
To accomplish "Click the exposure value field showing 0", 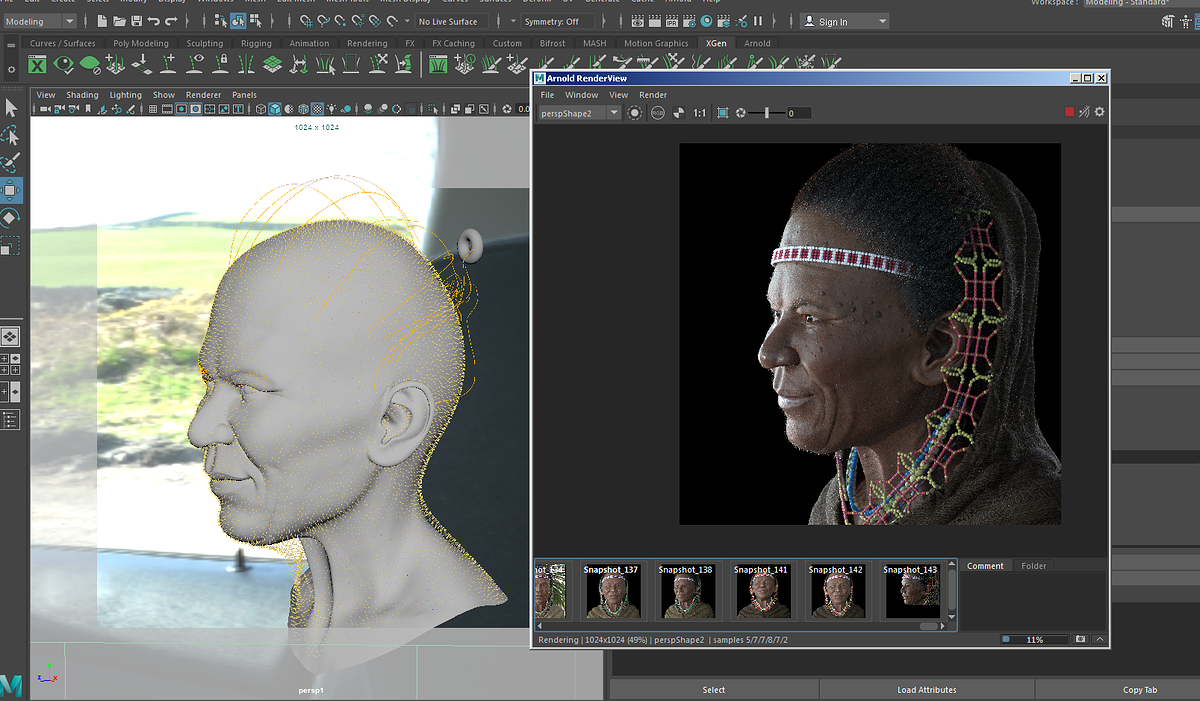I will [x=799, y=113].
